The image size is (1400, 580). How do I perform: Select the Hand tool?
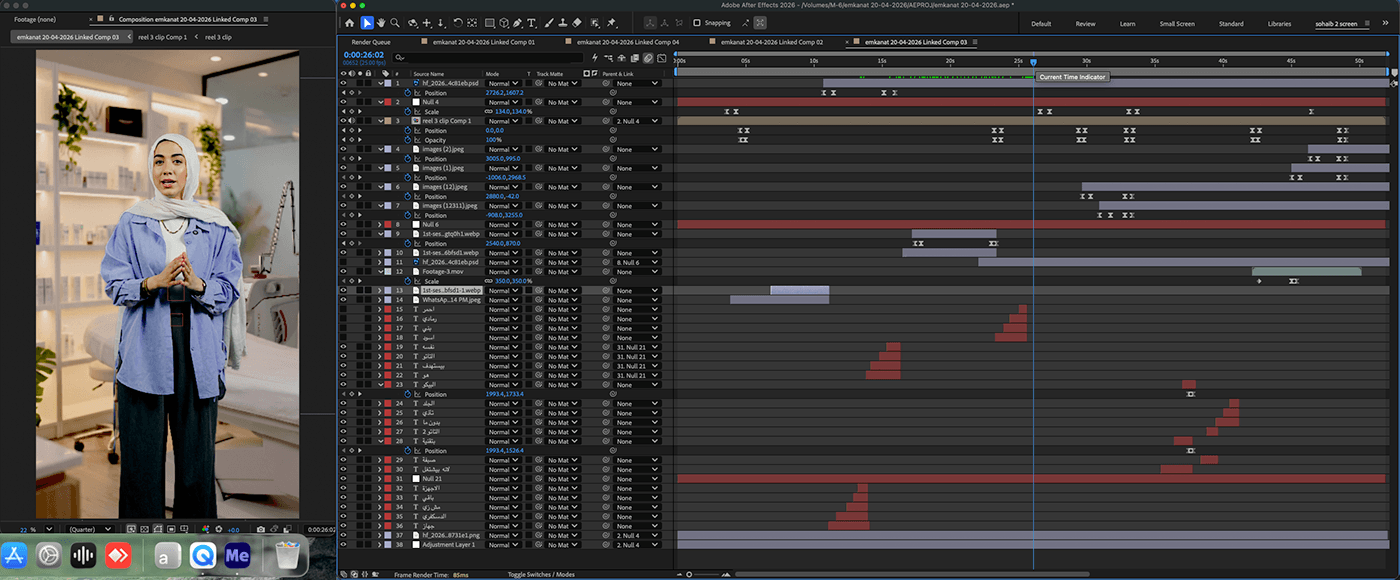pyautogui.click(x=381, y=23)
